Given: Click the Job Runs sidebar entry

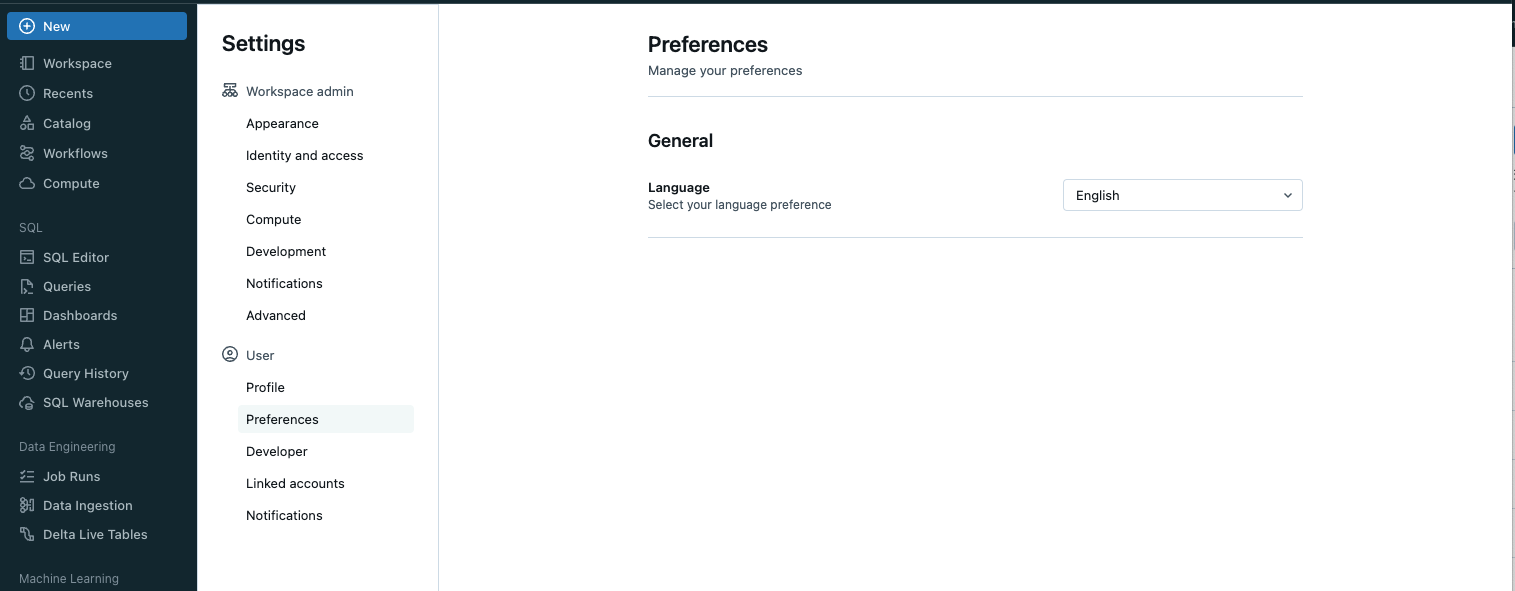Looking at the screenshot, I should [71, 476].
